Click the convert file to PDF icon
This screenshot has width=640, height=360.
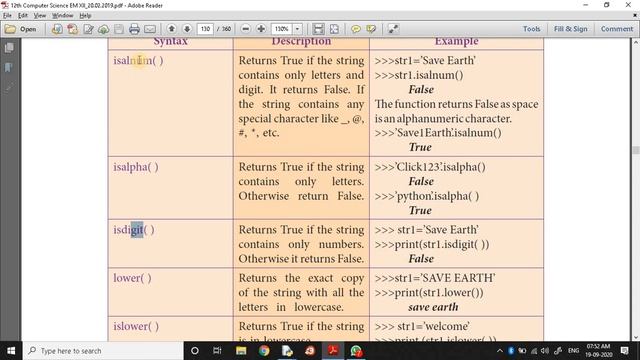coord(72,29)
